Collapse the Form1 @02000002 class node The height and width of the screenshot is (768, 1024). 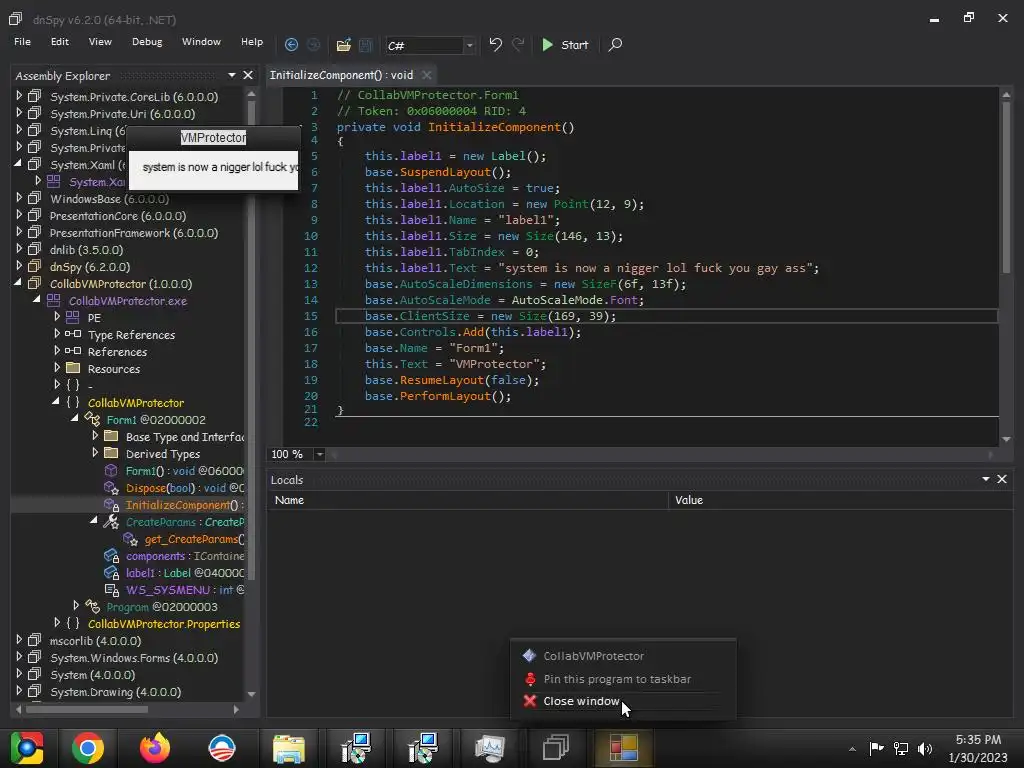pos(75,419)
